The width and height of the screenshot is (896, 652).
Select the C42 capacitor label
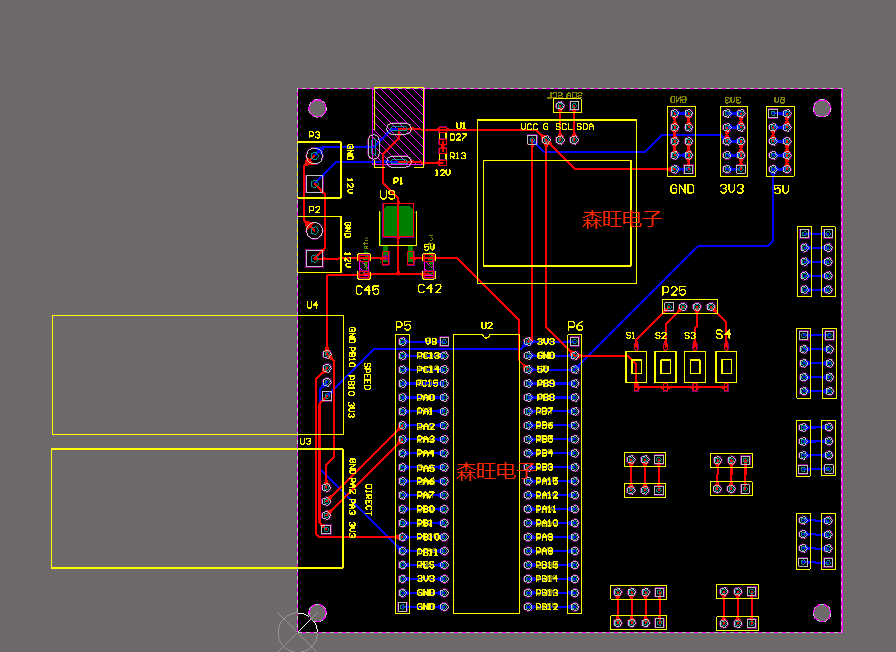pyautogui.click(x=430, y=289)
